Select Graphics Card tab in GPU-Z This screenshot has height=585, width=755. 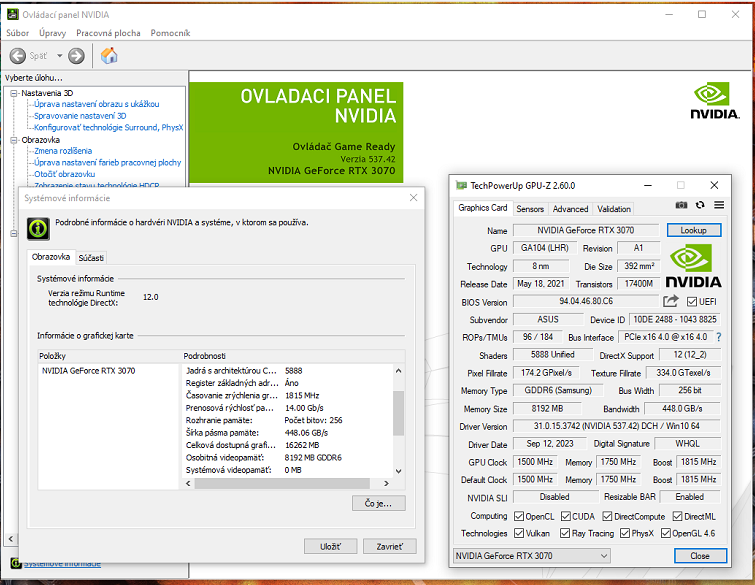[482, 208]
